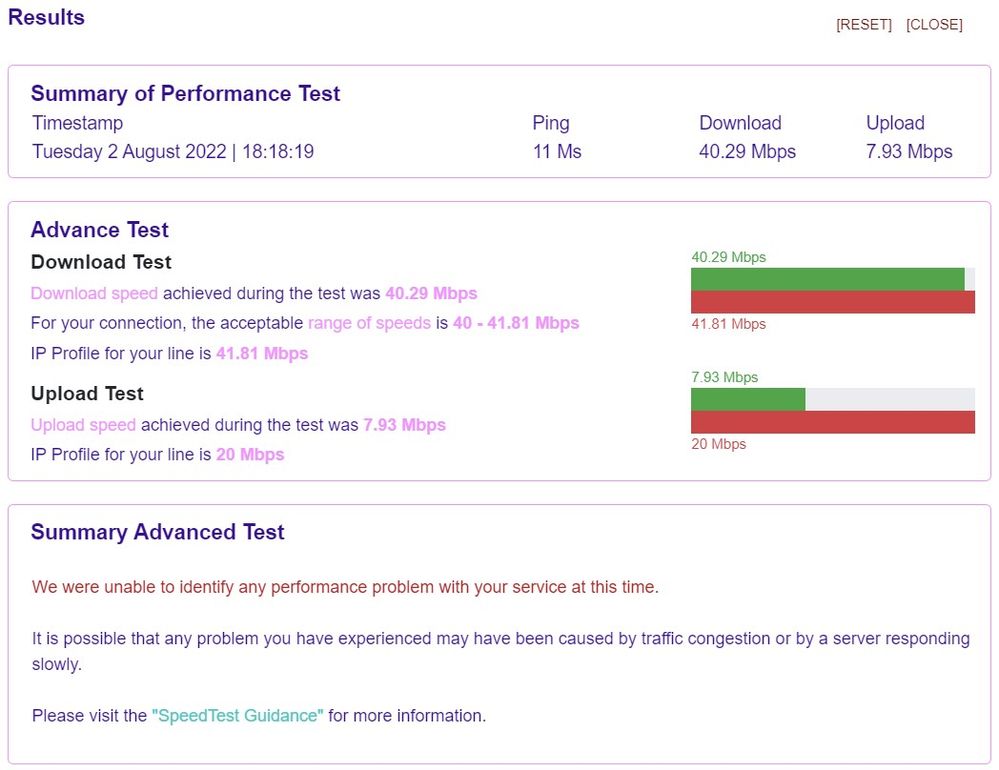Open the pink "Download speed" link
The image size is (999, 770).
coord(94,294)
